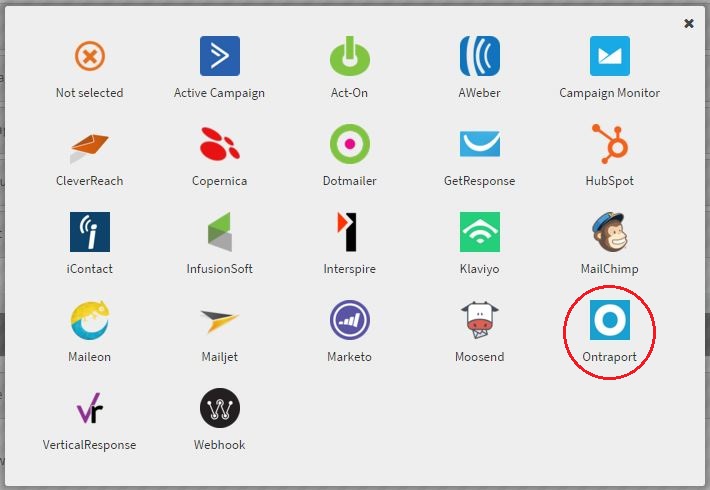Click the "Moosend" label text
This screenshot has height=490, width=710.
(x=480, y=357)
